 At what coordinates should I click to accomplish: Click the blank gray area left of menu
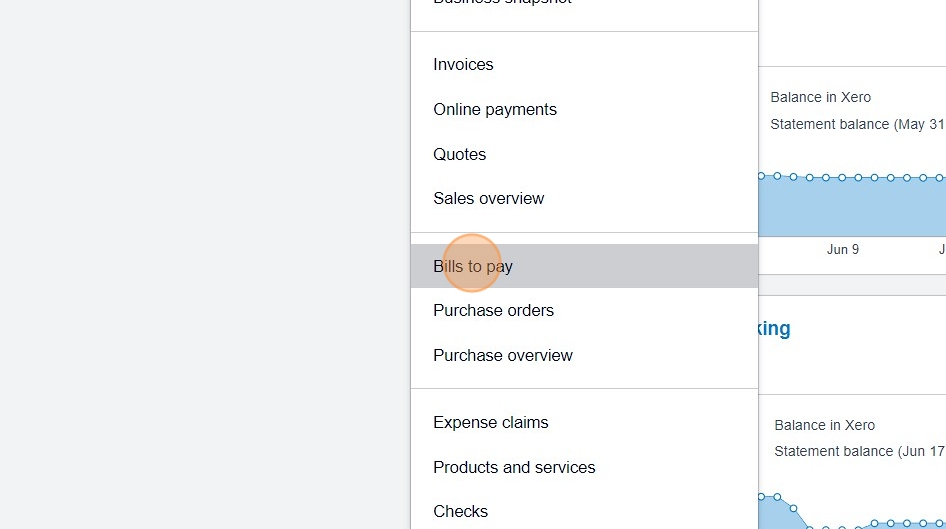[200, 260]
